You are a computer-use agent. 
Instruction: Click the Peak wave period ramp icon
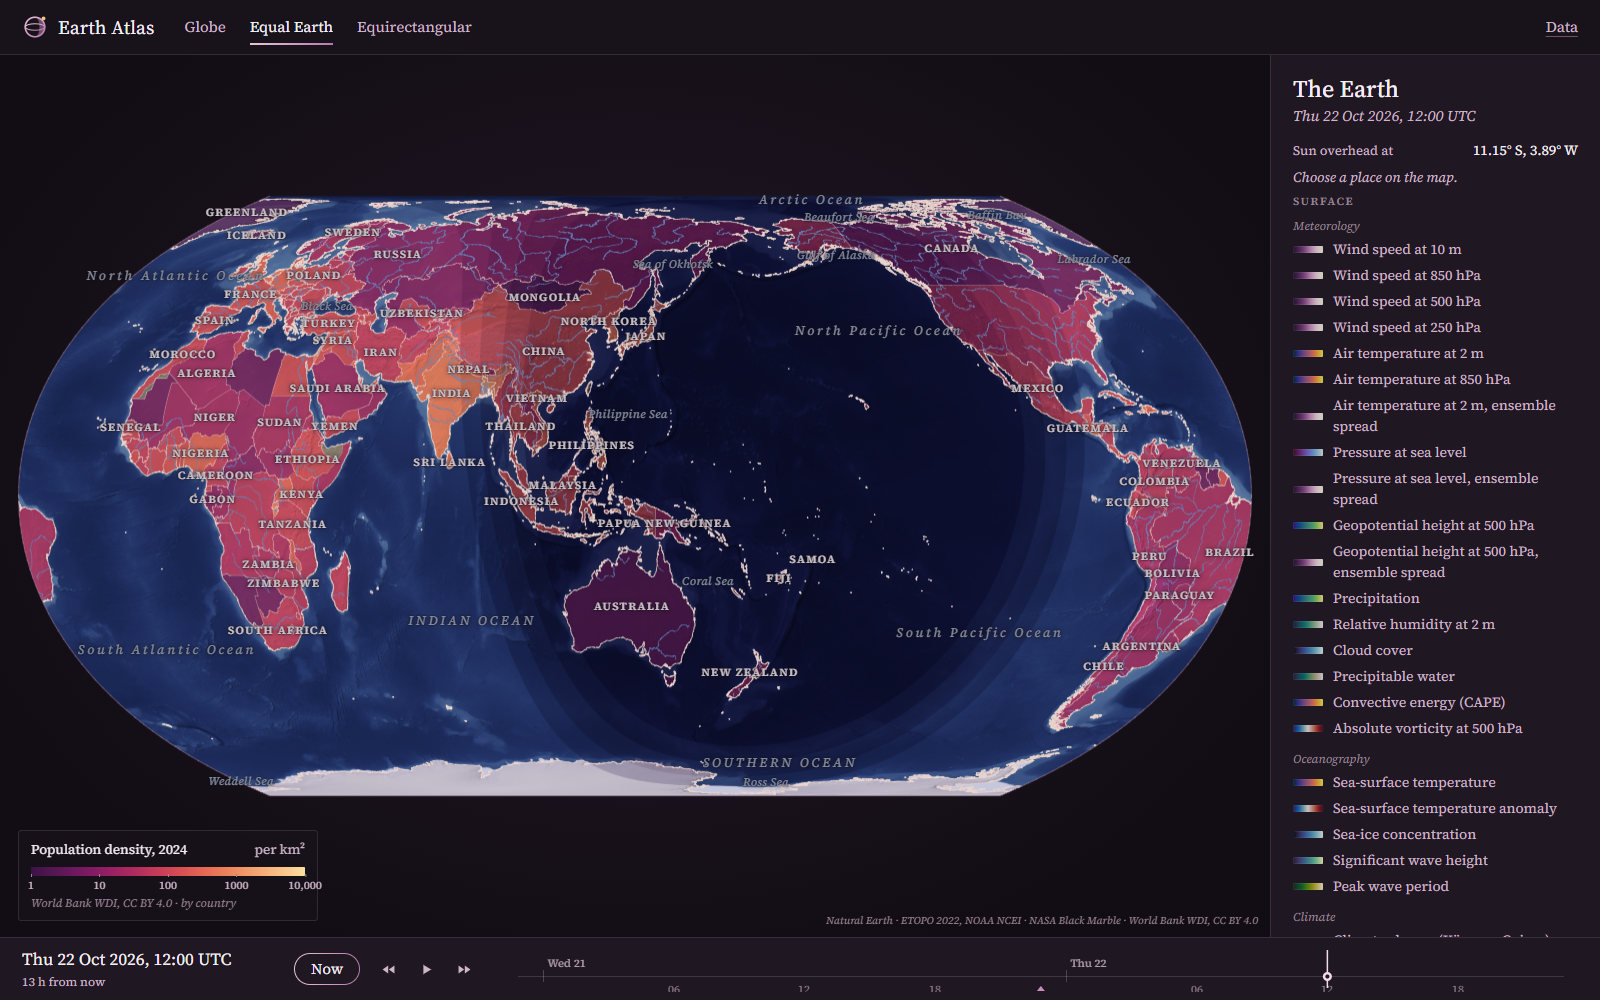pos(1308,887)
